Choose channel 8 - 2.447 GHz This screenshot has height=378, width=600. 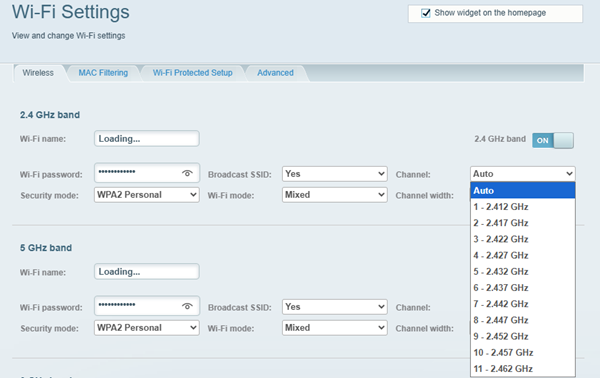pyautogui.click(x=522, y=320)
